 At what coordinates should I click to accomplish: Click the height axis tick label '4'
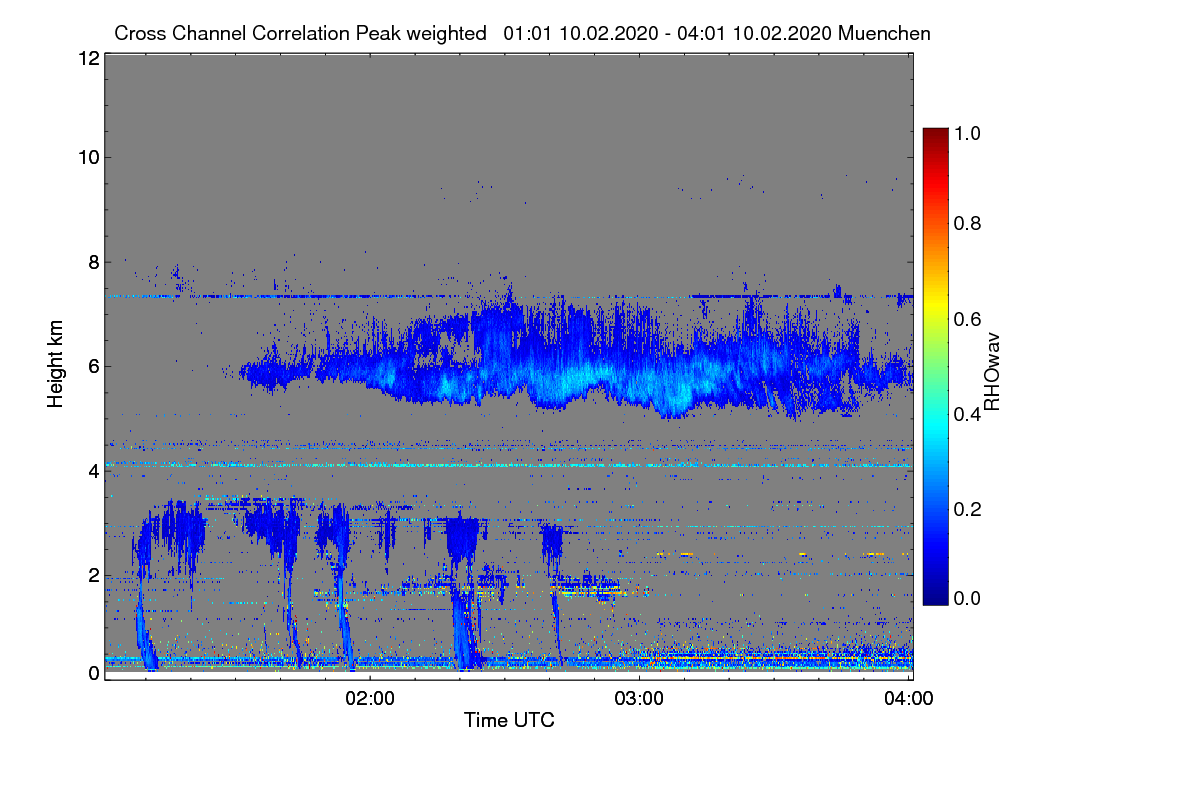click(x=93, y=470)
